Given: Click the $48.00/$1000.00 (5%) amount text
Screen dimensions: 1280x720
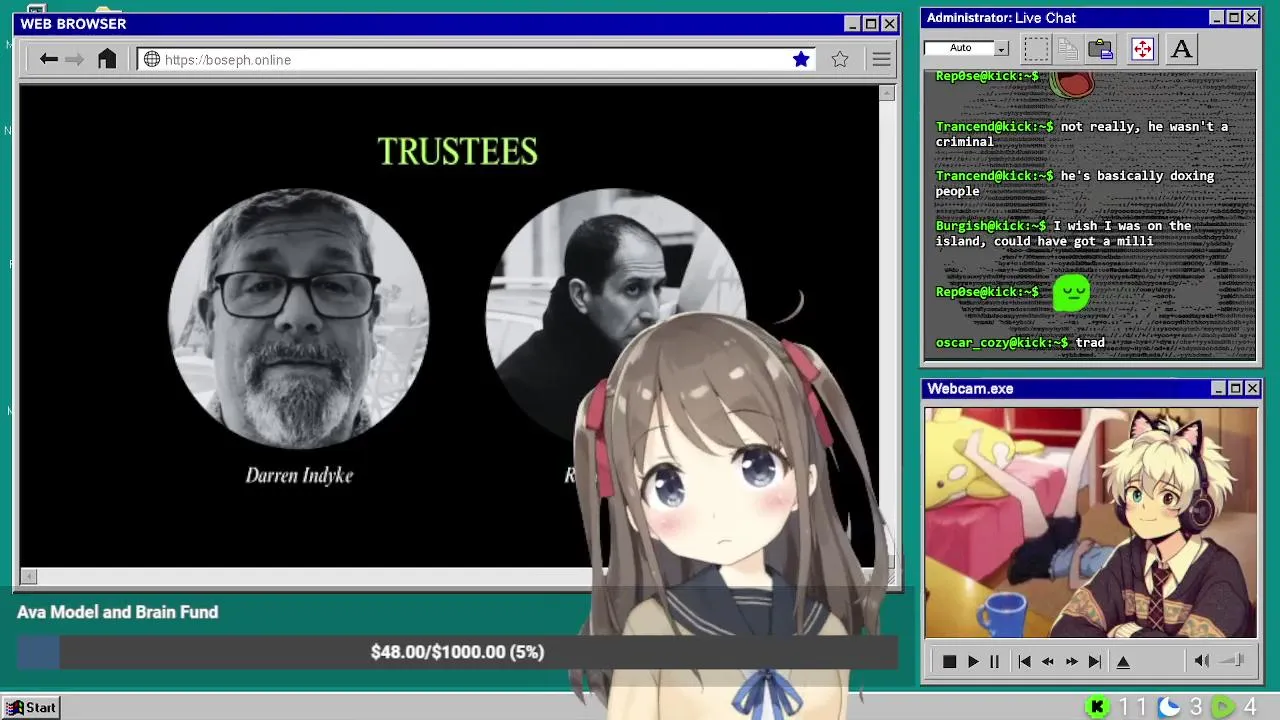Looking at the screenshot, I should click(457, 652).
